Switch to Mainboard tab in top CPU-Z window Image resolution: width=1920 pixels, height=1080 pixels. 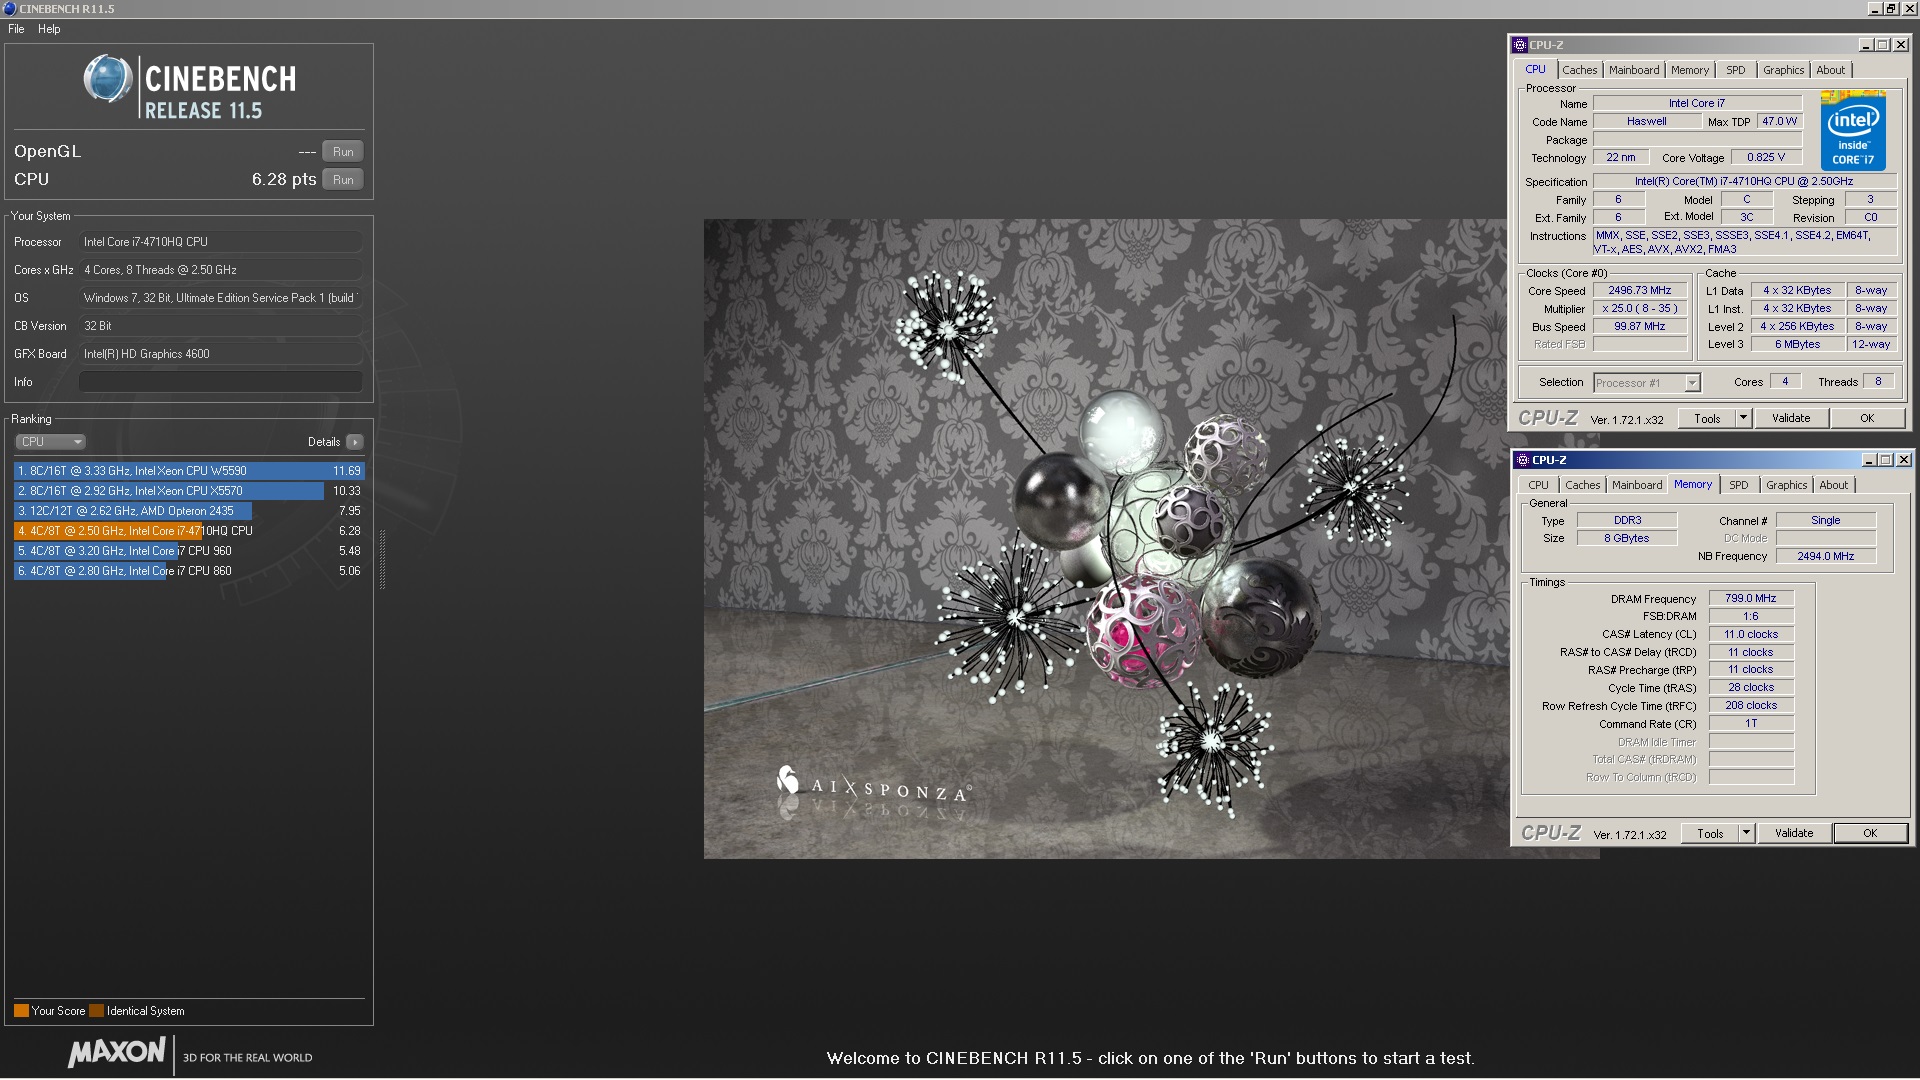(1634, 70)
